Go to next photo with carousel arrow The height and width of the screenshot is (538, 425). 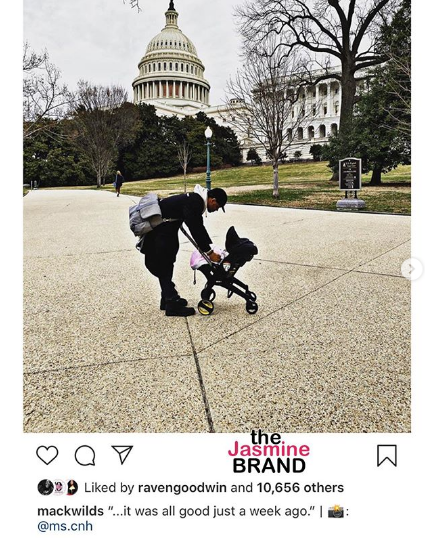(411, 269)
